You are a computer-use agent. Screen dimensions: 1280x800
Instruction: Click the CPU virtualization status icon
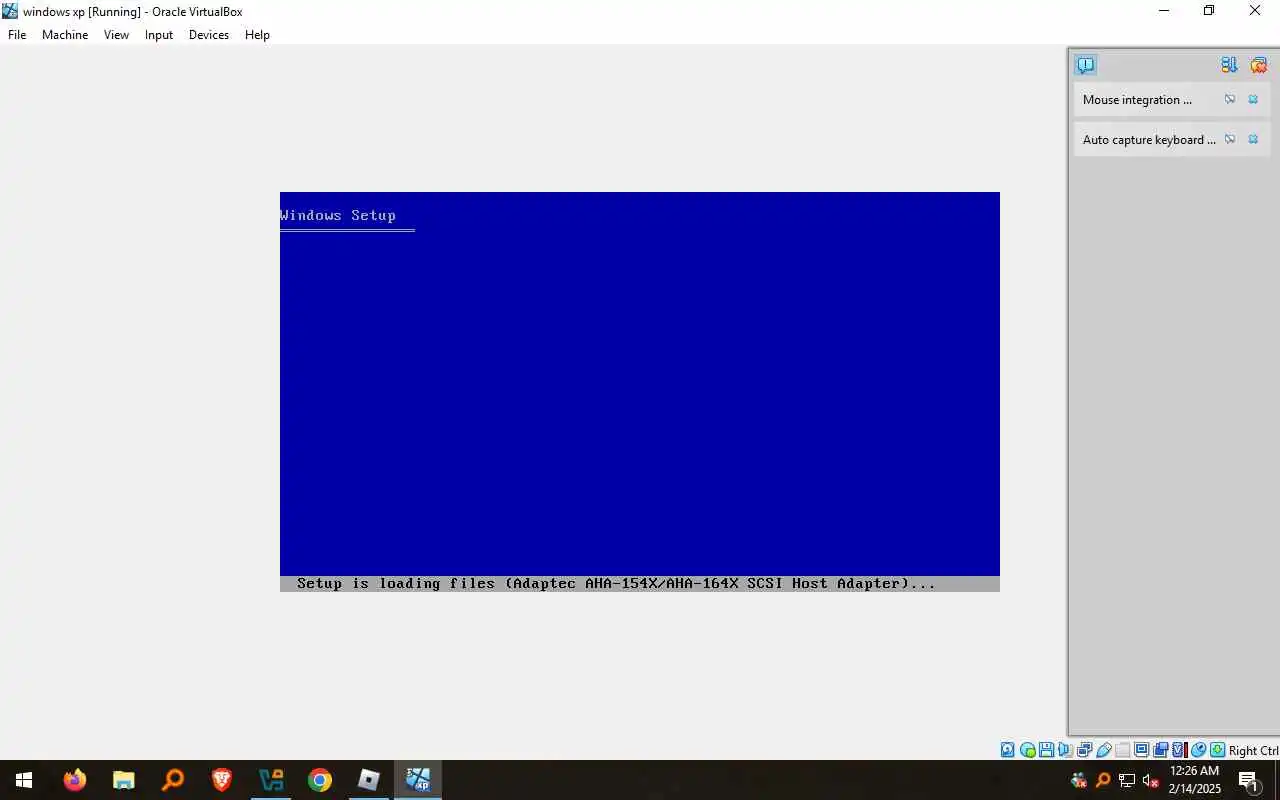coord(1180,750)
